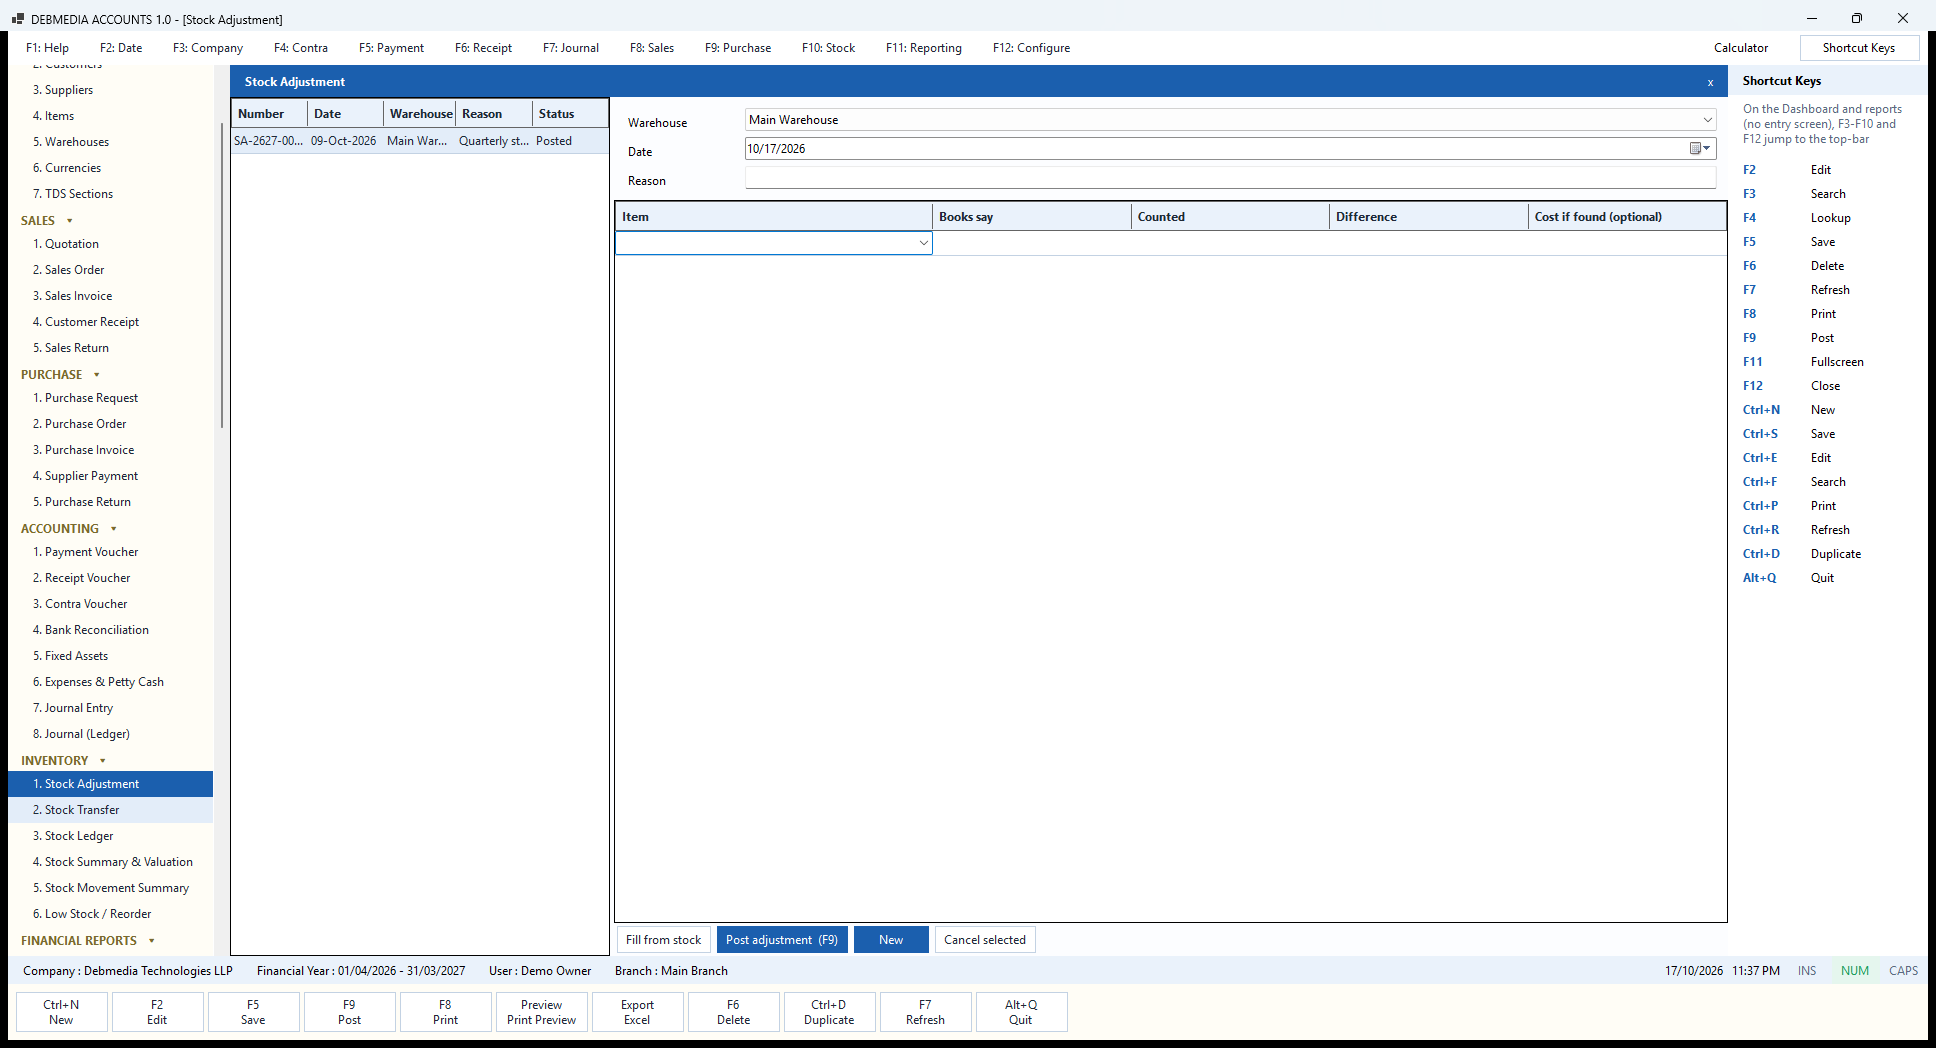Select the SA-2627-00... adjustment row
The height and width of the screenshot is (1048, 1936).
419,141
